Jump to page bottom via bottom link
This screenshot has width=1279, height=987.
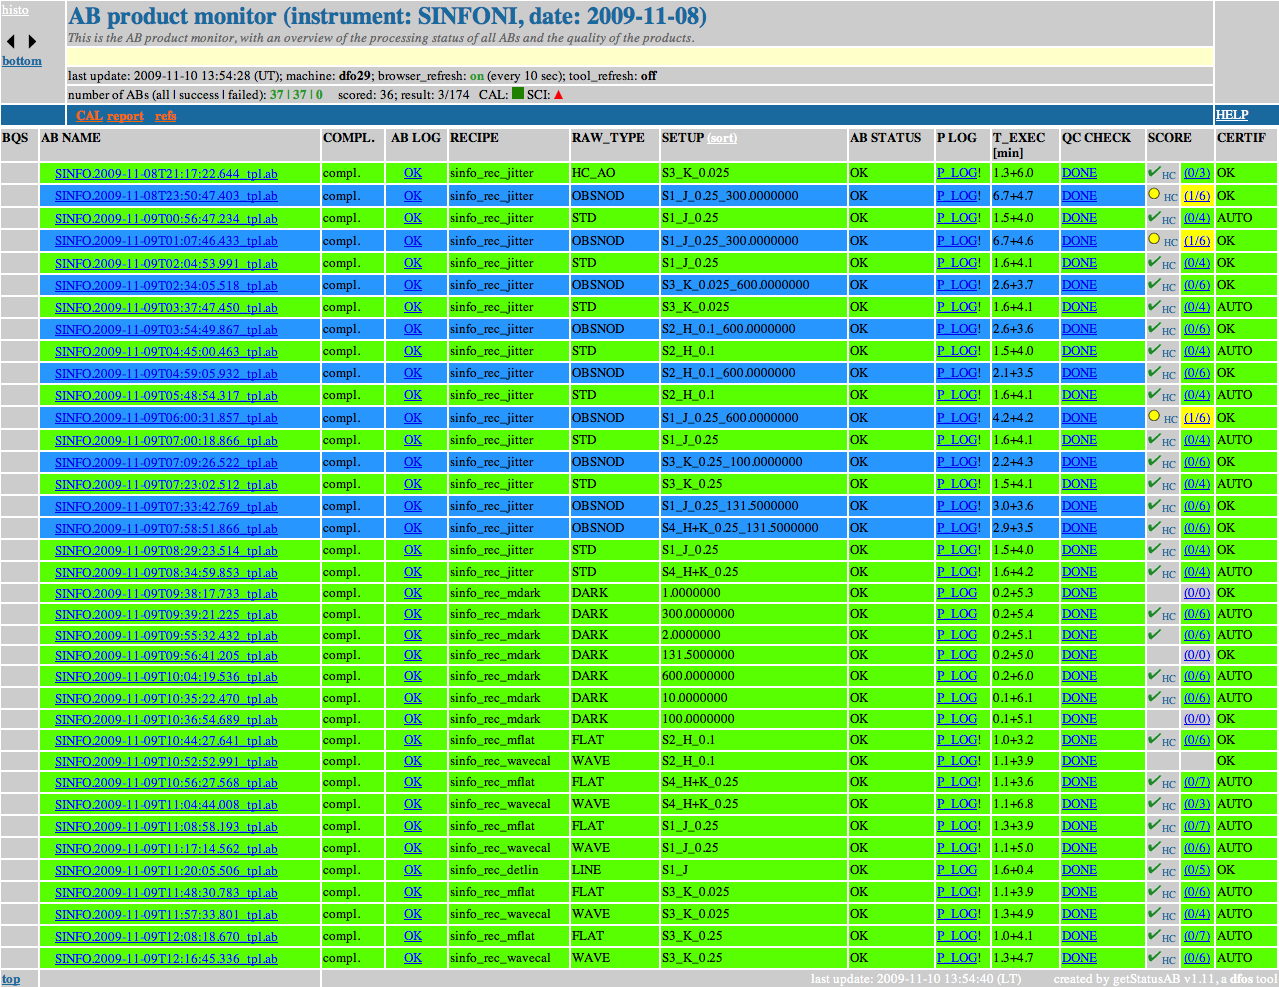pyautogui.click(x=22, y=61)
